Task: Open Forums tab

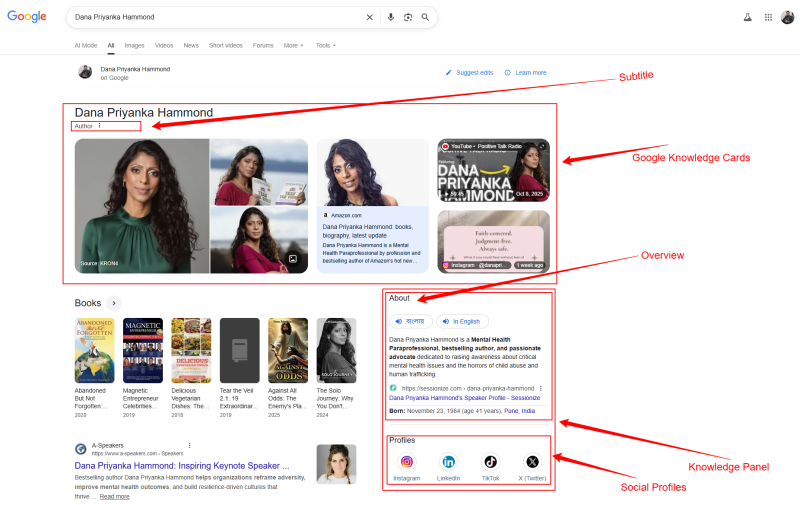Action: point(263,45)
